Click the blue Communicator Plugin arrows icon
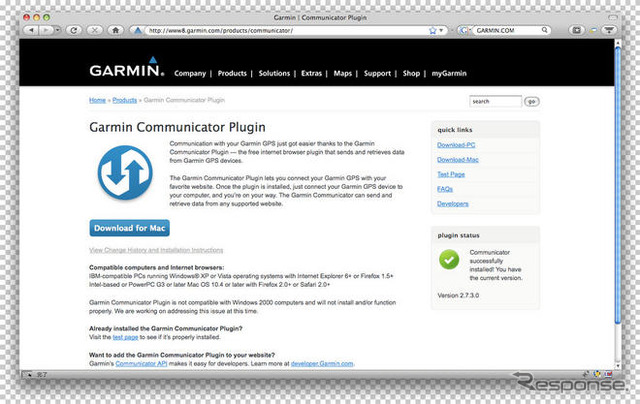 coord(125,173)
